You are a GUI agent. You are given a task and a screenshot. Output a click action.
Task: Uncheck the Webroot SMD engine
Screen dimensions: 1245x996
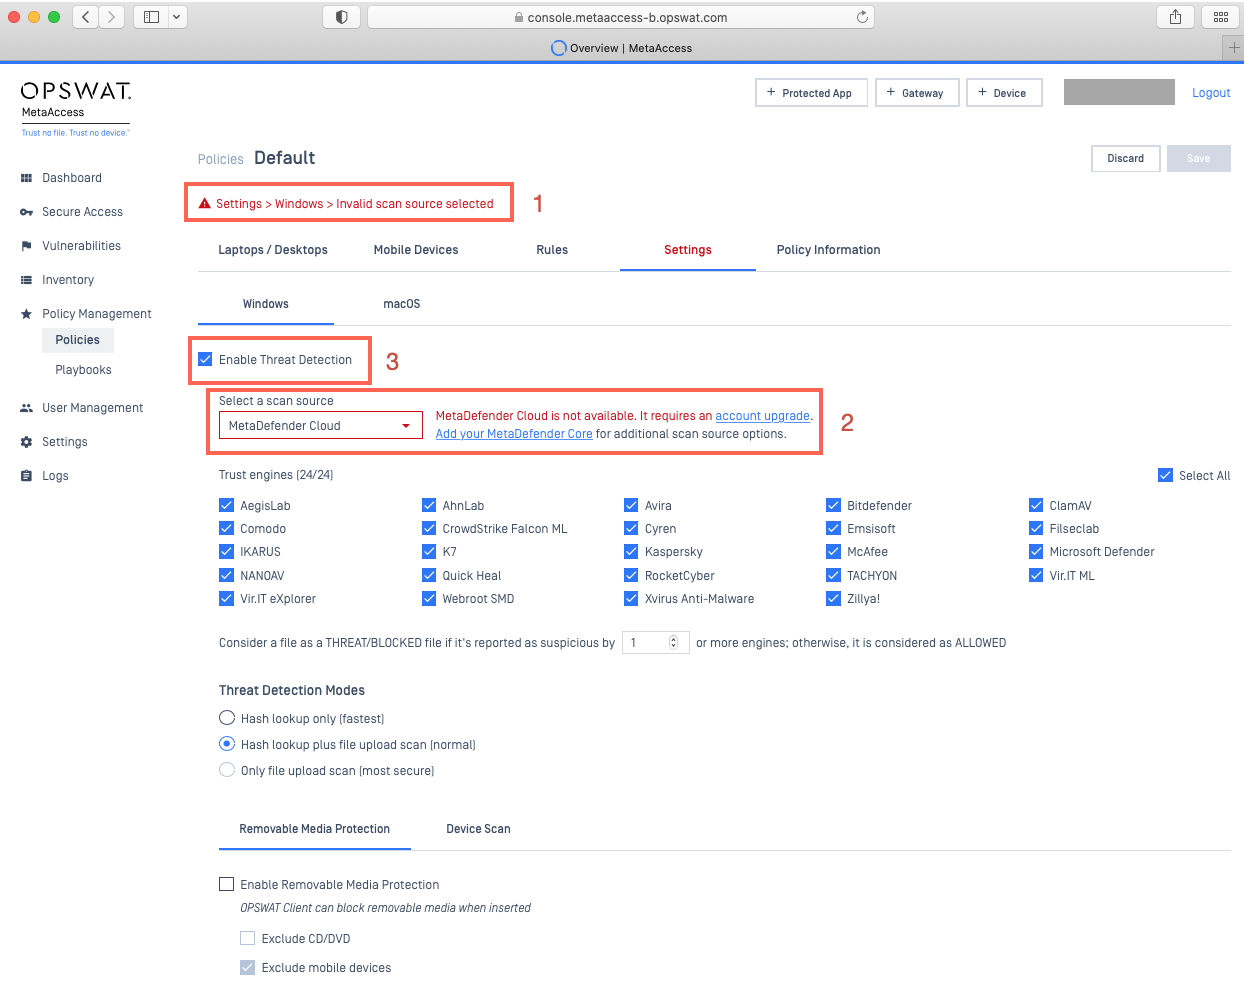pyautogui.click(x=429, y=598)
